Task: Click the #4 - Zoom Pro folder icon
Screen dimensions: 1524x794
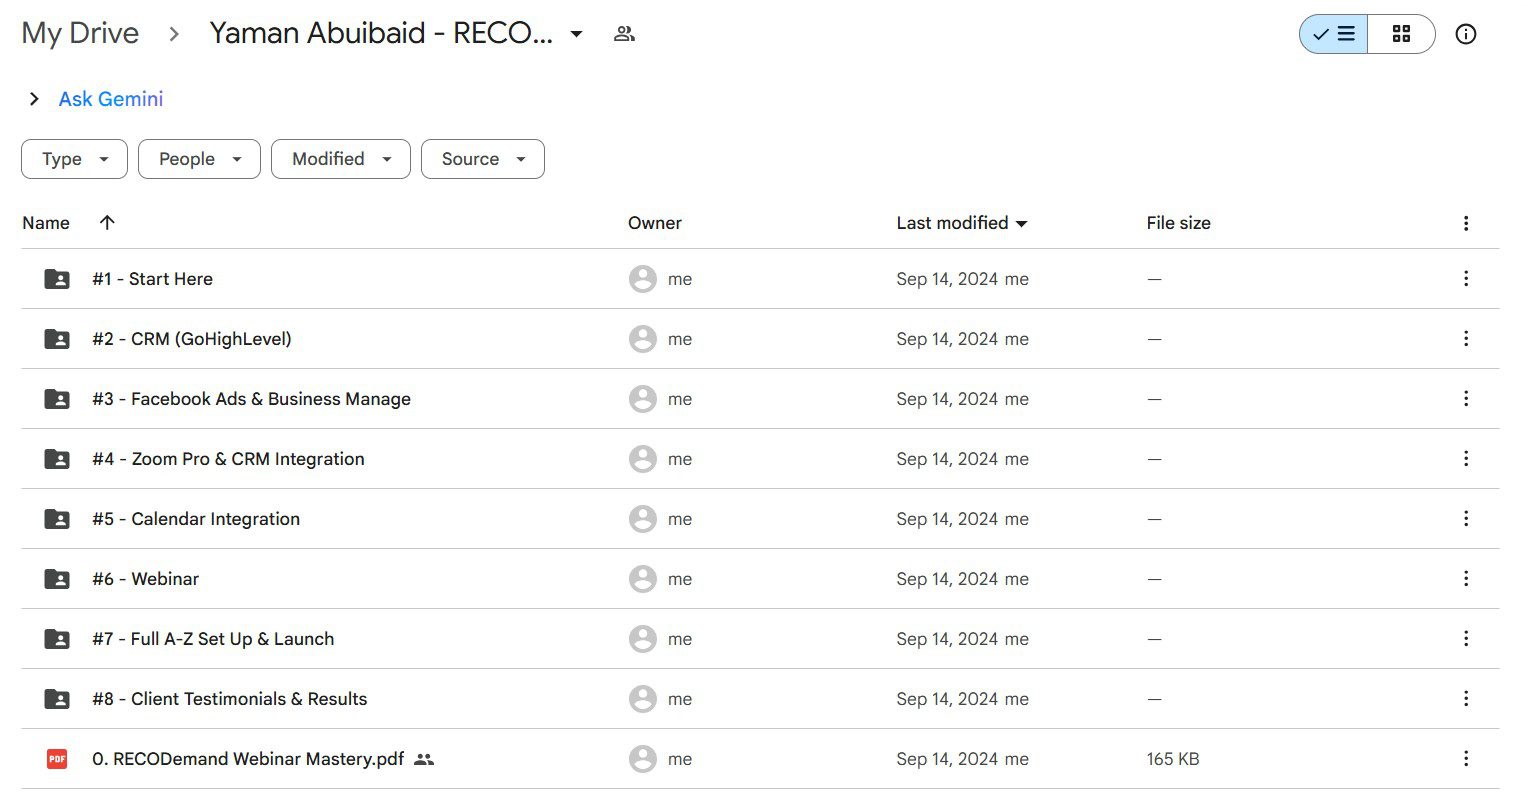Action: tap(57, 459)
